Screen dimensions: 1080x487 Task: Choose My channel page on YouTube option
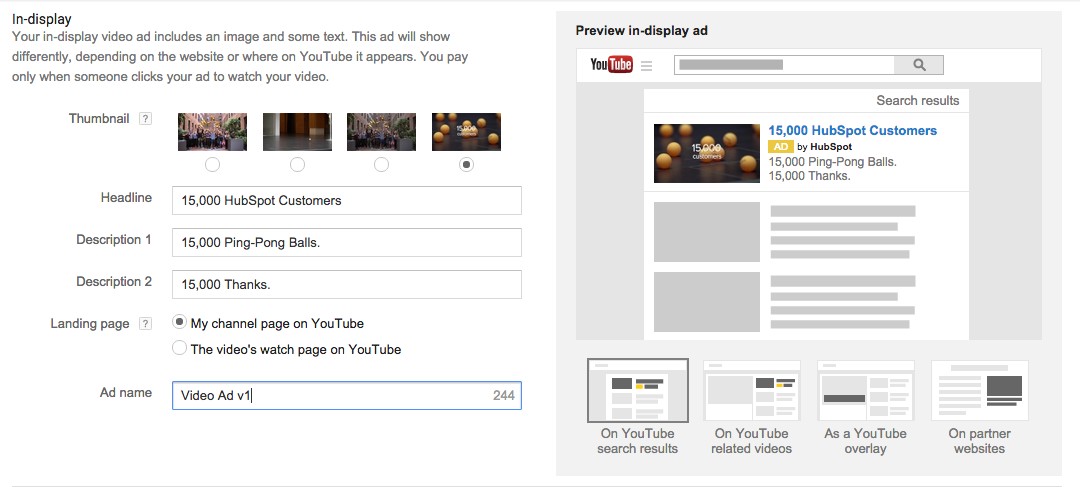pos(179,322)
